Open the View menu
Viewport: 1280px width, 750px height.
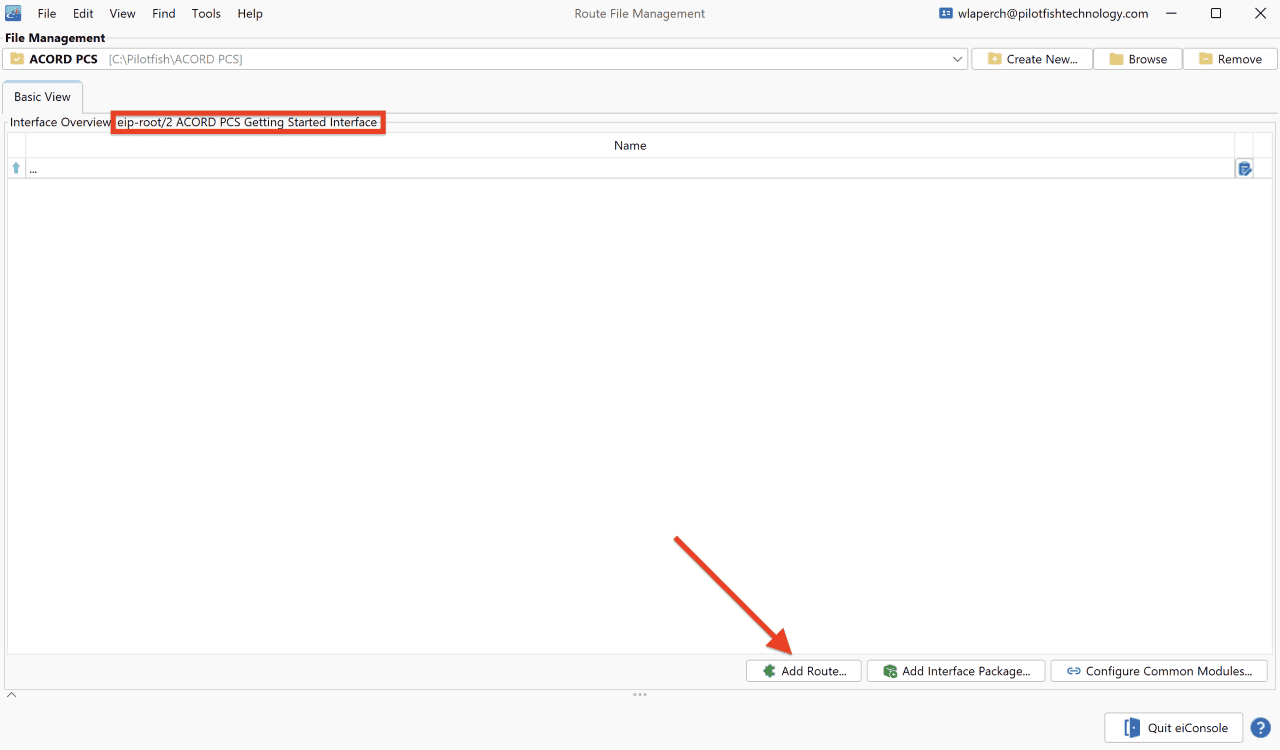click(x=122, y=14)
